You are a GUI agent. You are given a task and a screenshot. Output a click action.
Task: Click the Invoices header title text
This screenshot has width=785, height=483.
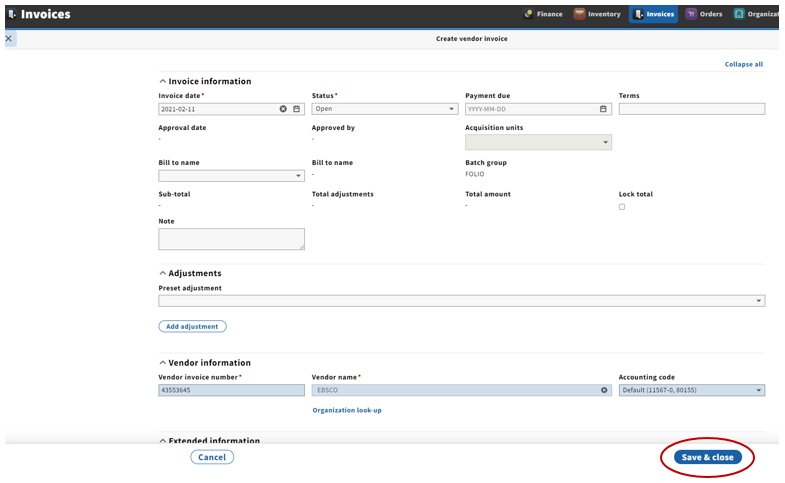point(46,14)
